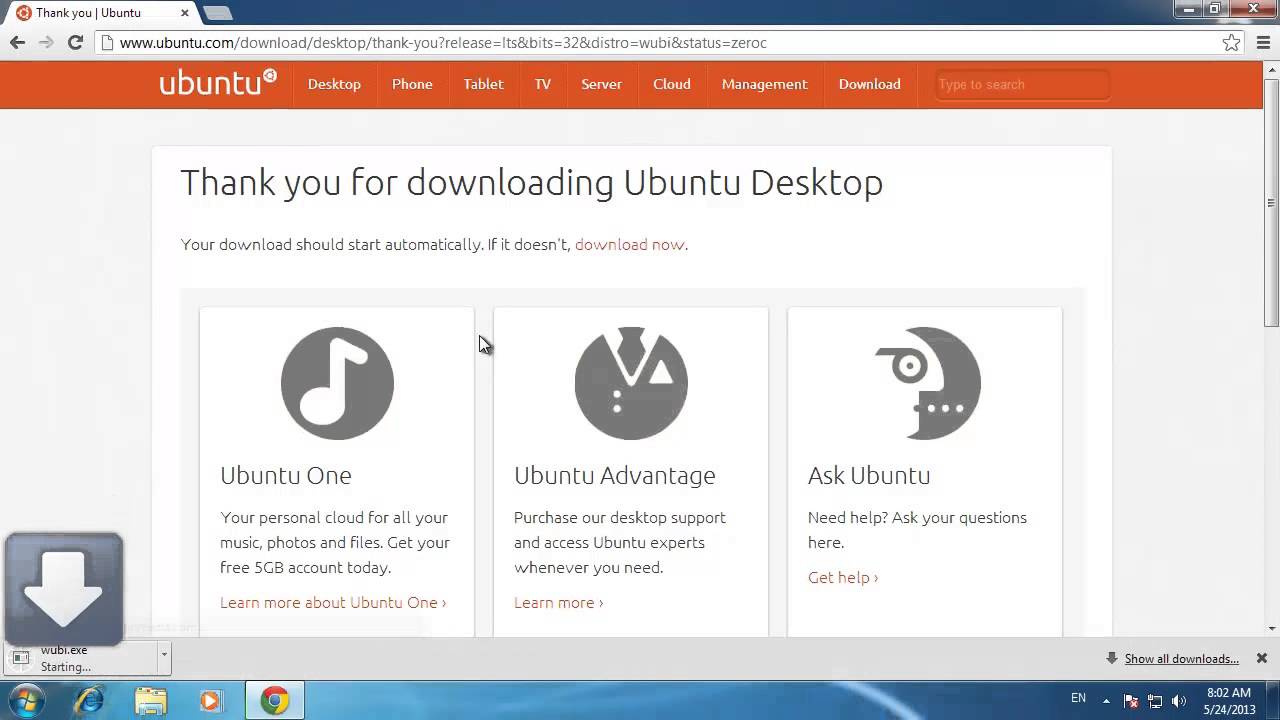Close the downloads bar with the X
The height and width of the screenshot is (720, 1280).
pyautogui.click(x=1262, y=658)
